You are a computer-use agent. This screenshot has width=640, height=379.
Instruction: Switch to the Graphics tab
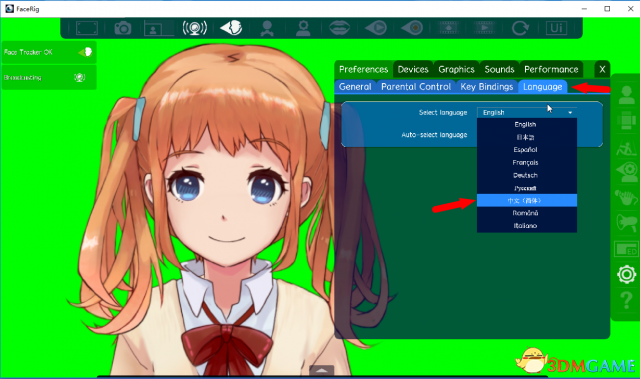[456, 69]
